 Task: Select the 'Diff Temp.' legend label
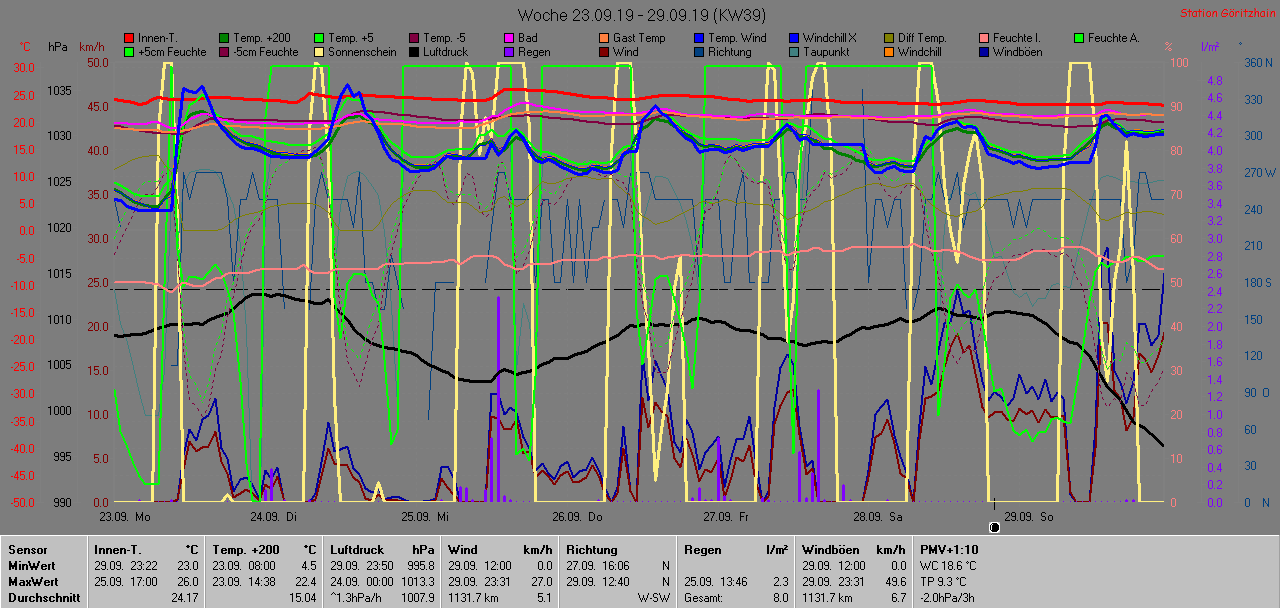pyautogui.click(x=924, y=38)
